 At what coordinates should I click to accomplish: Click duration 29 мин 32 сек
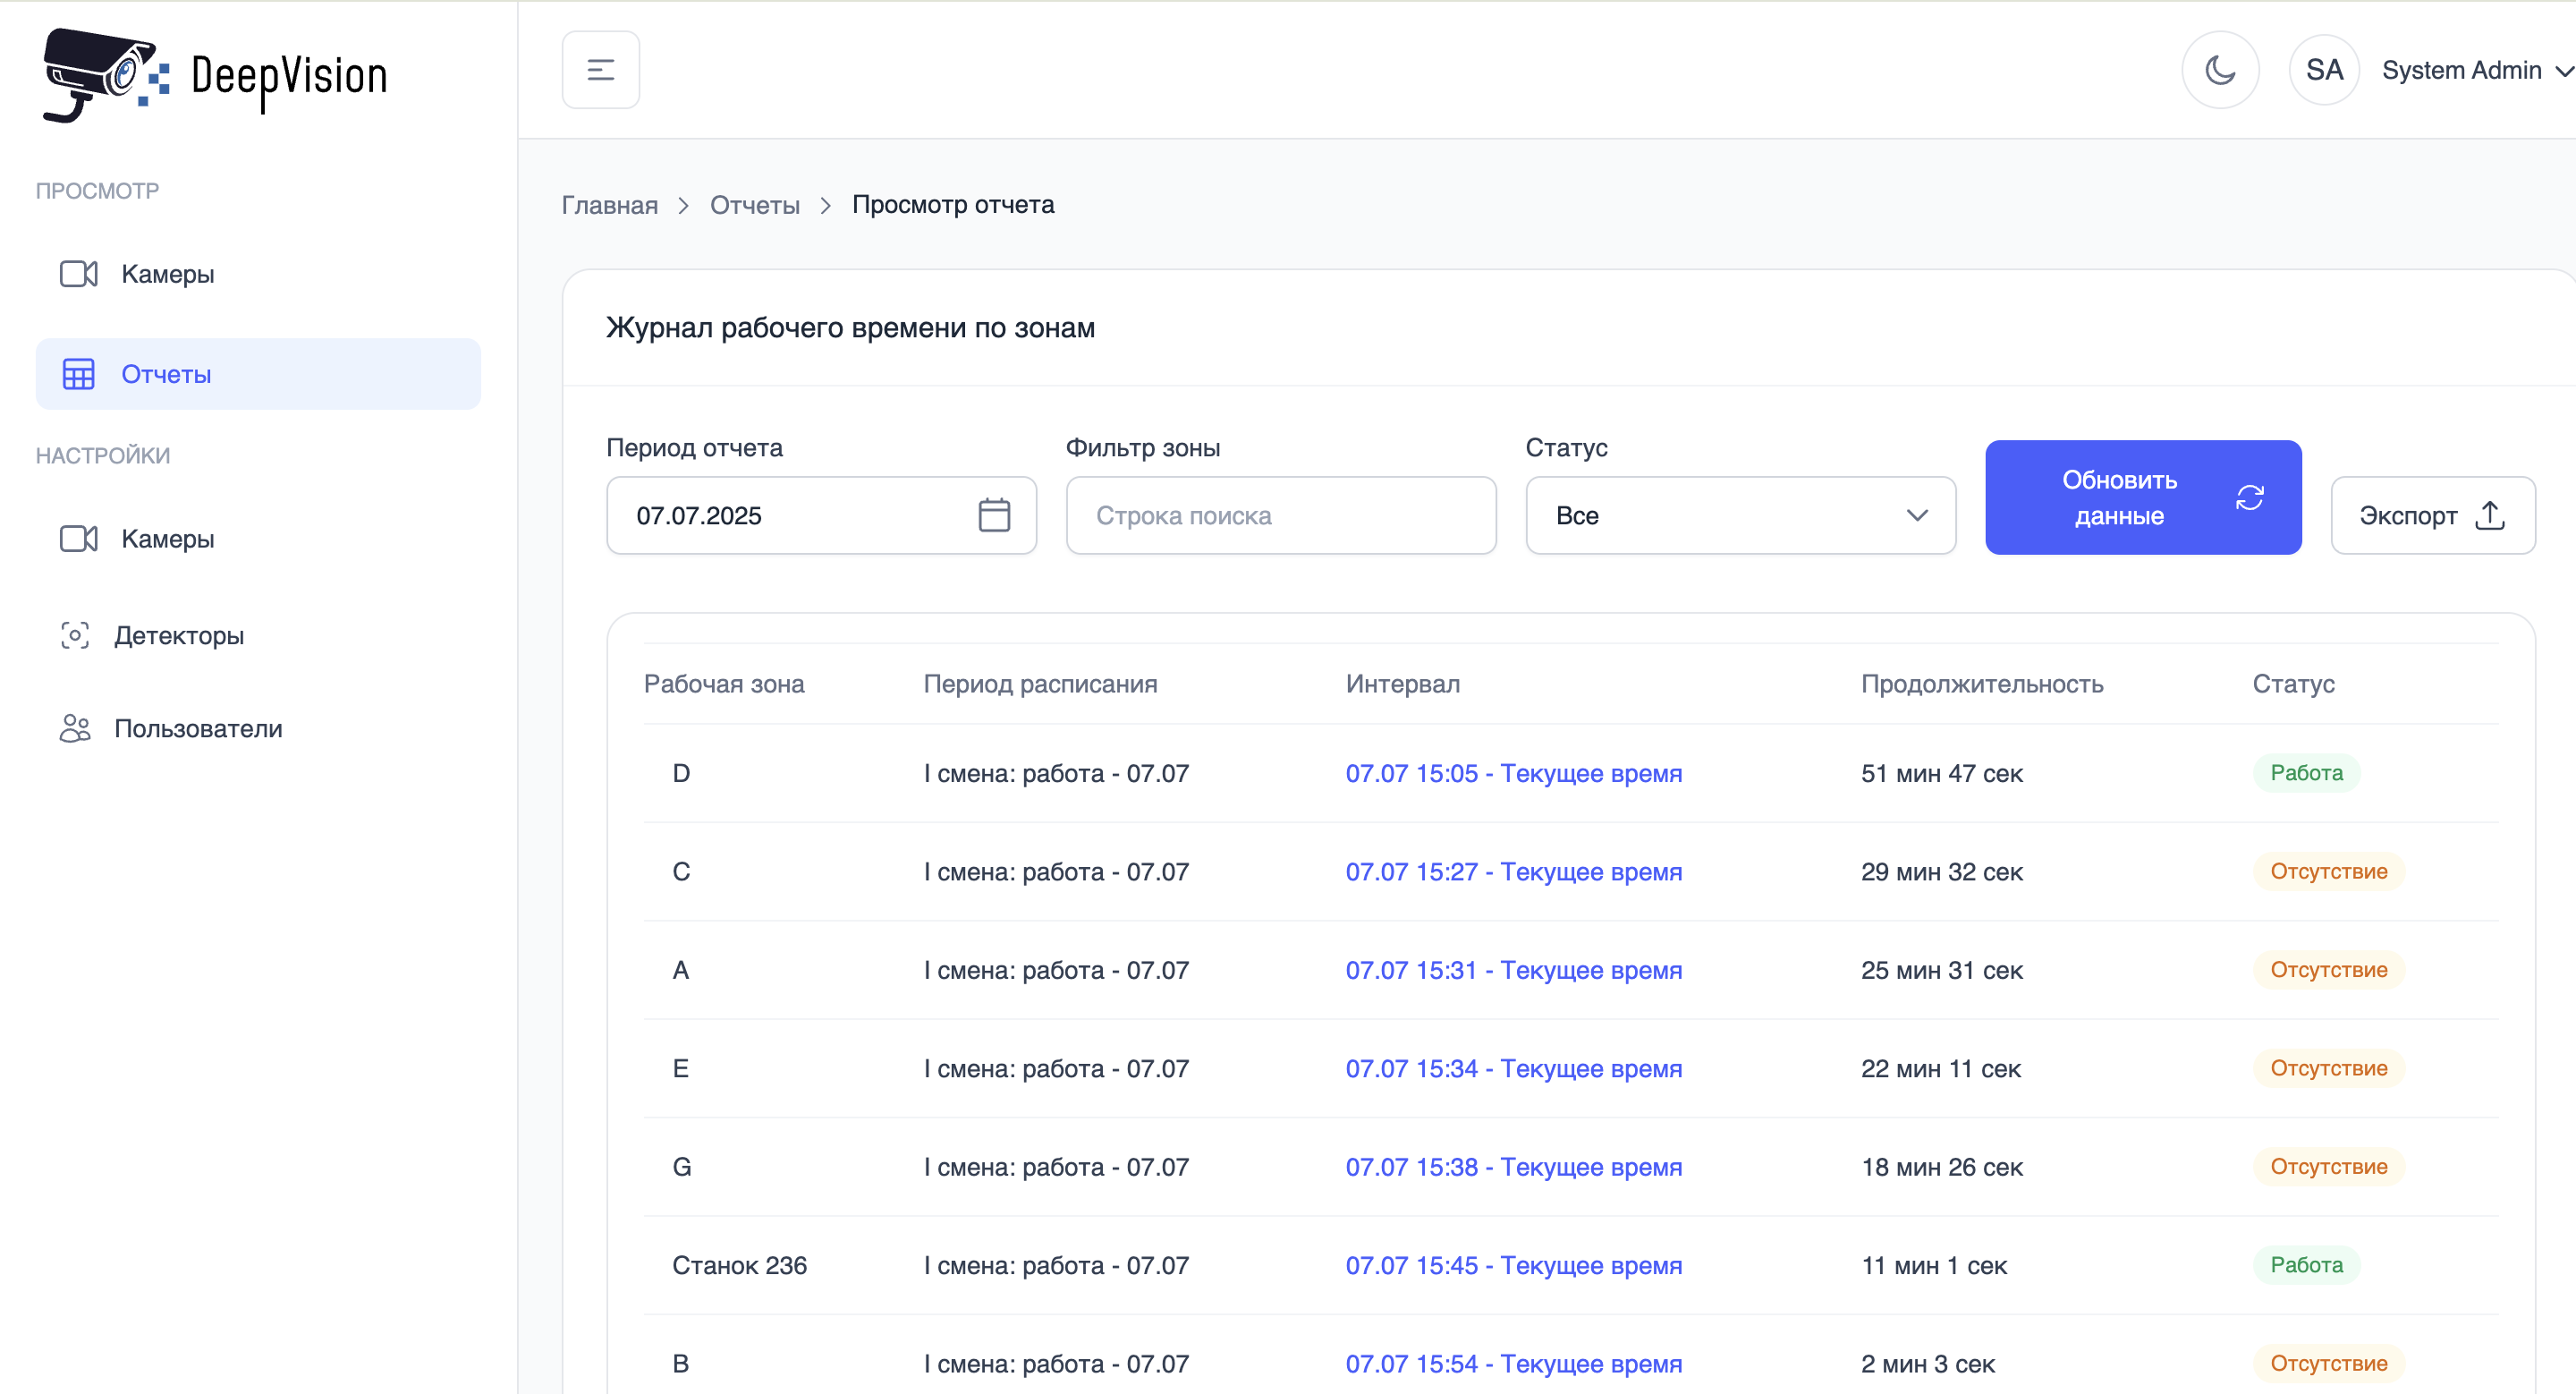point(1941,871)
